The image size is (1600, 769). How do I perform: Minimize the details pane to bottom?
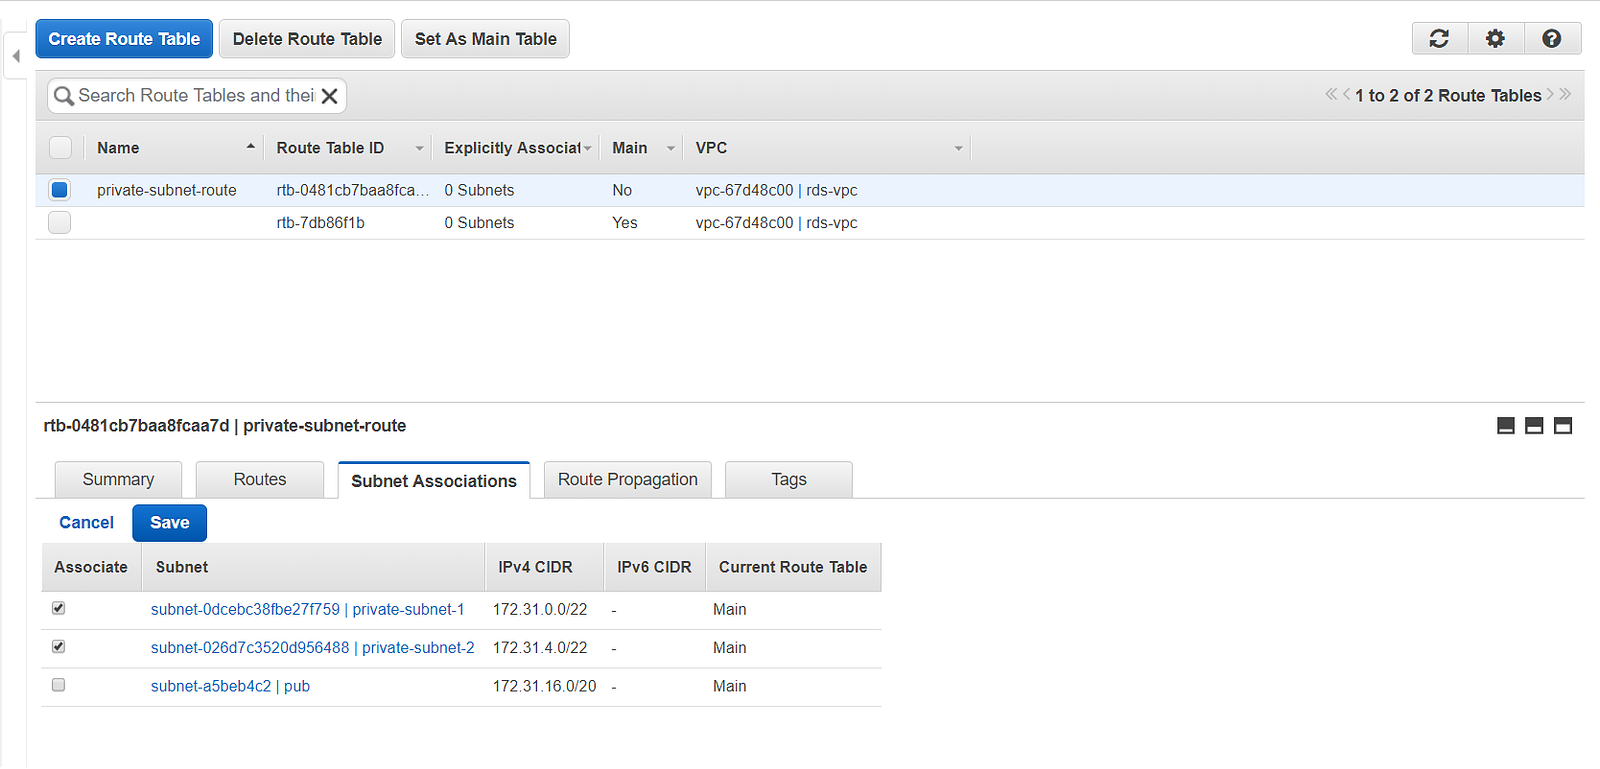(x=1506, y=426)
